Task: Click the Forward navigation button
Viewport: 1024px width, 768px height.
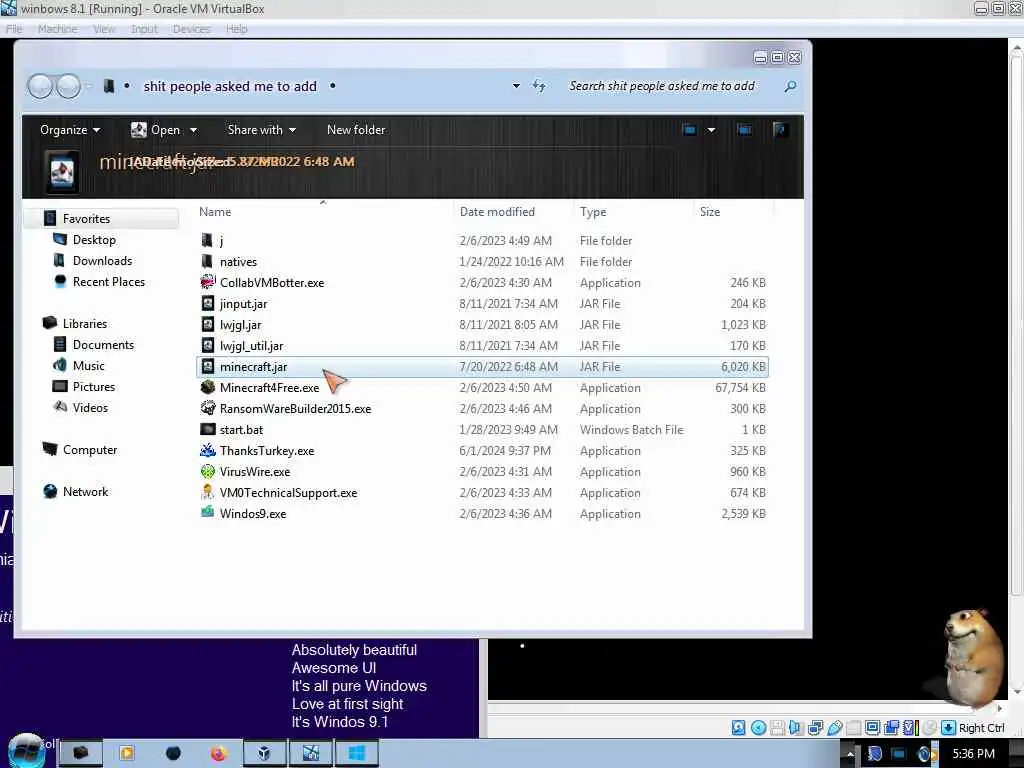Action: point(69,86)
